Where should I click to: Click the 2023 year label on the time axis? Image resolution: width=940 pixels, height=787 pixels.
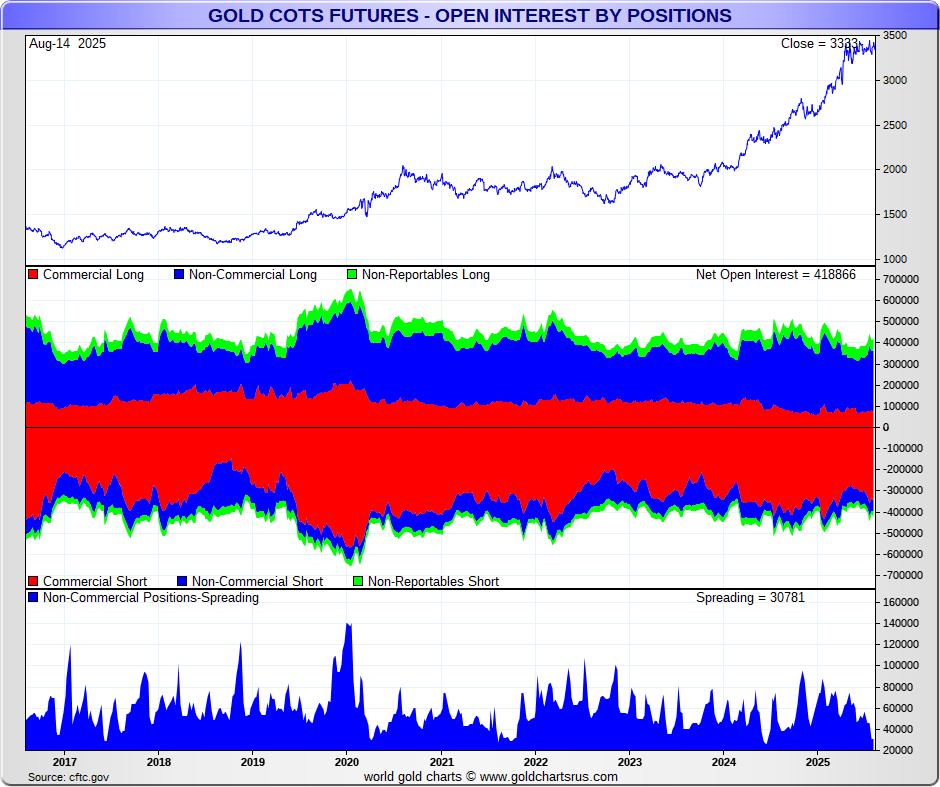point(629,762)
